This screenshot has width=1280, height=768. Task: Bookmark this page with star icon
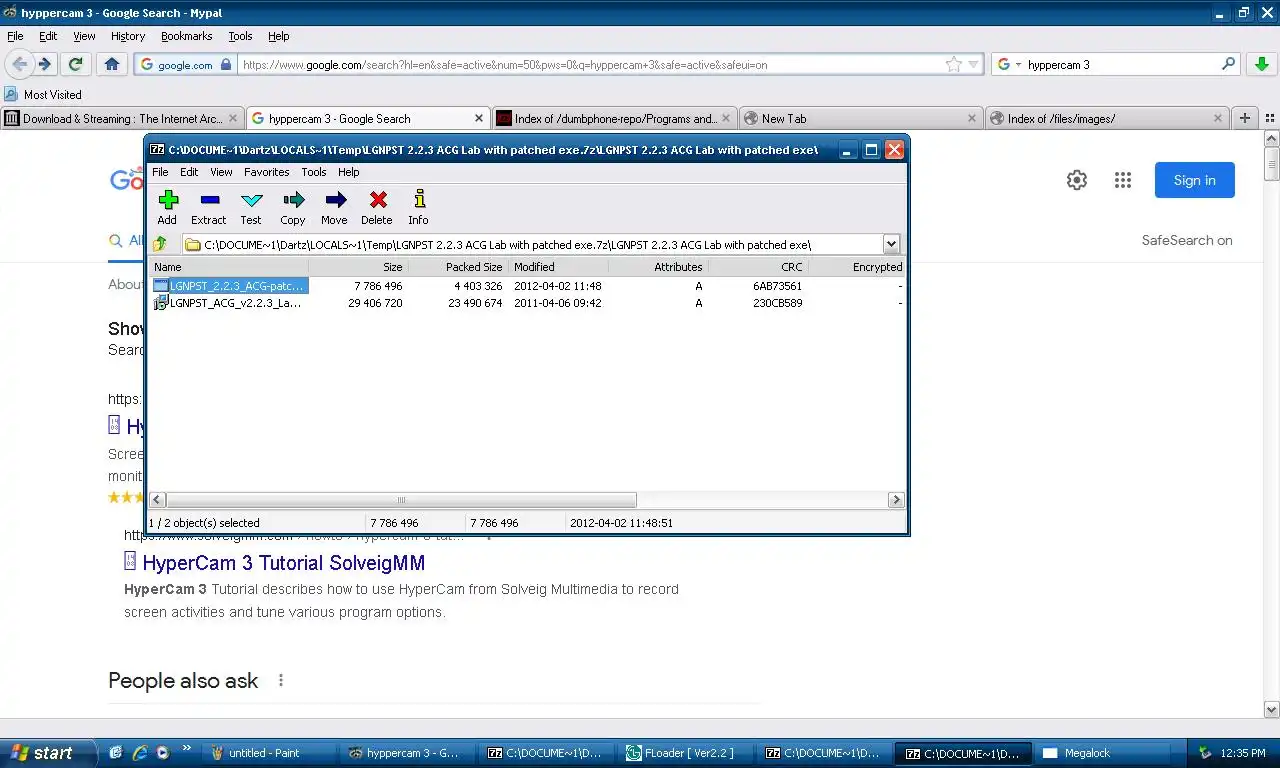pyautogui.click(x=954, y=64)
